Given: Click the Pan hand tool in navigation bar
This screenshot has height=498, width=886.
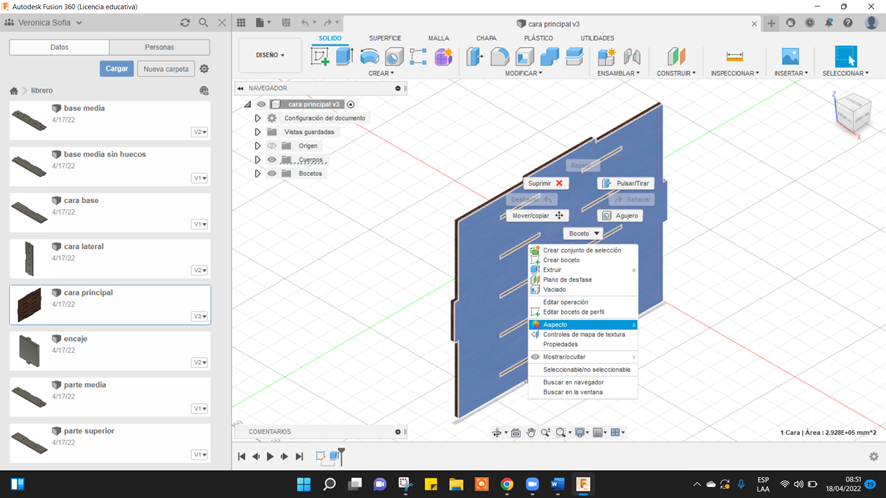Looking at the screenshot, I should 532,433.
